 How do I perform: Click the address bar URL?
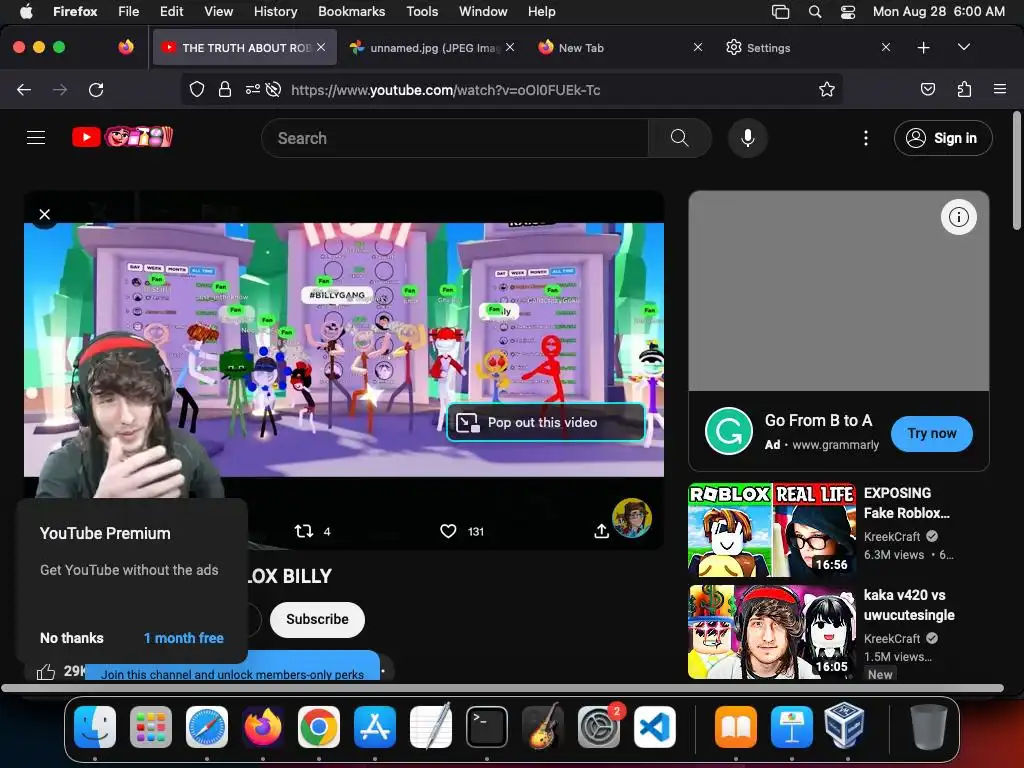point(446,90)
